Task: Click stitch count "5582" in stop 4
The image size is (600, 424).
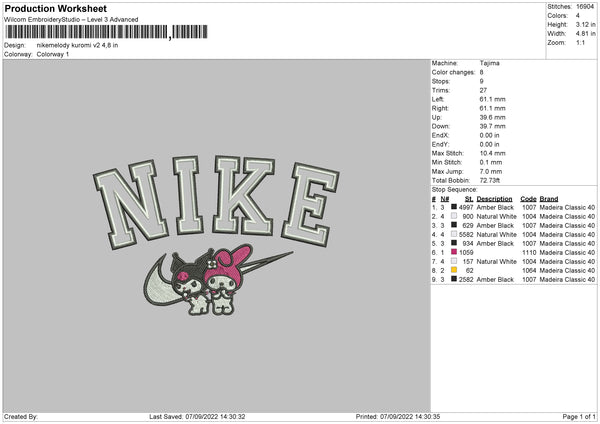Action: pos(466,235)
